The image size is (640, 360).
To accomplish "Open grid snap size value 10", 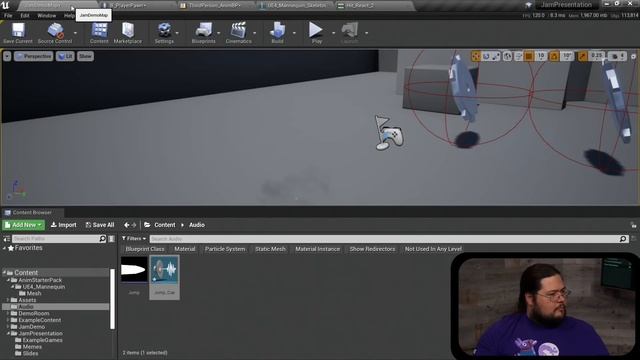I will tap(541, 56).
